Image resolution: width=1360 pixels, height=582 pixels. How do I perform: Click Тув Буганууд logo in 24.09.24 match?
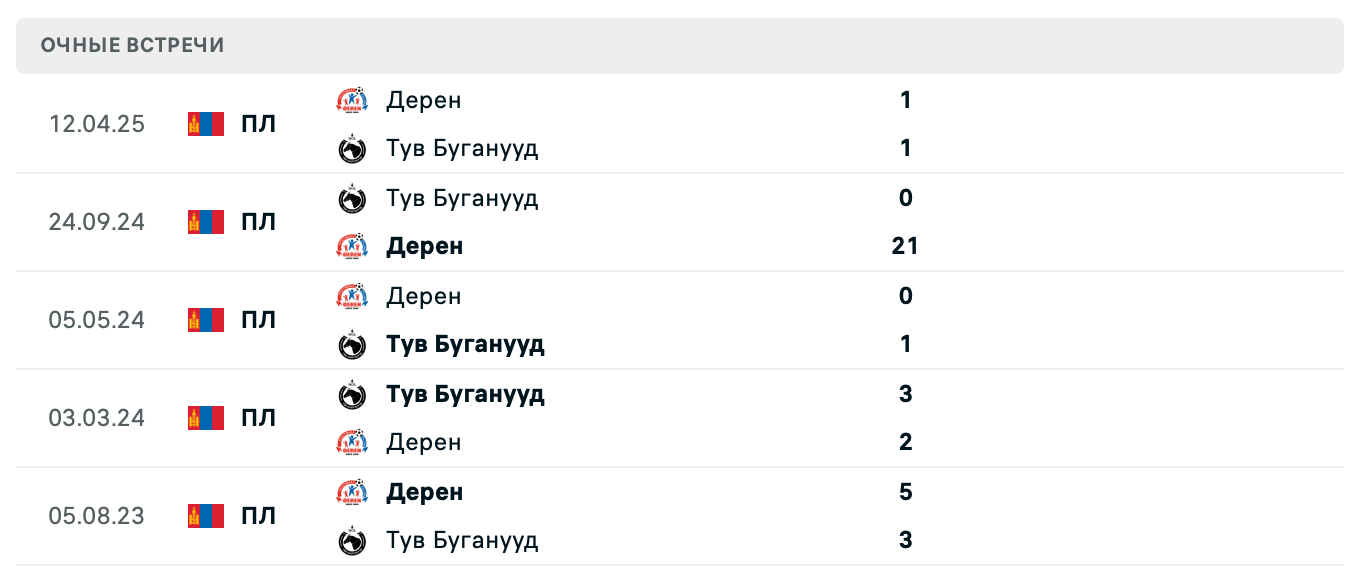(352, 198)
